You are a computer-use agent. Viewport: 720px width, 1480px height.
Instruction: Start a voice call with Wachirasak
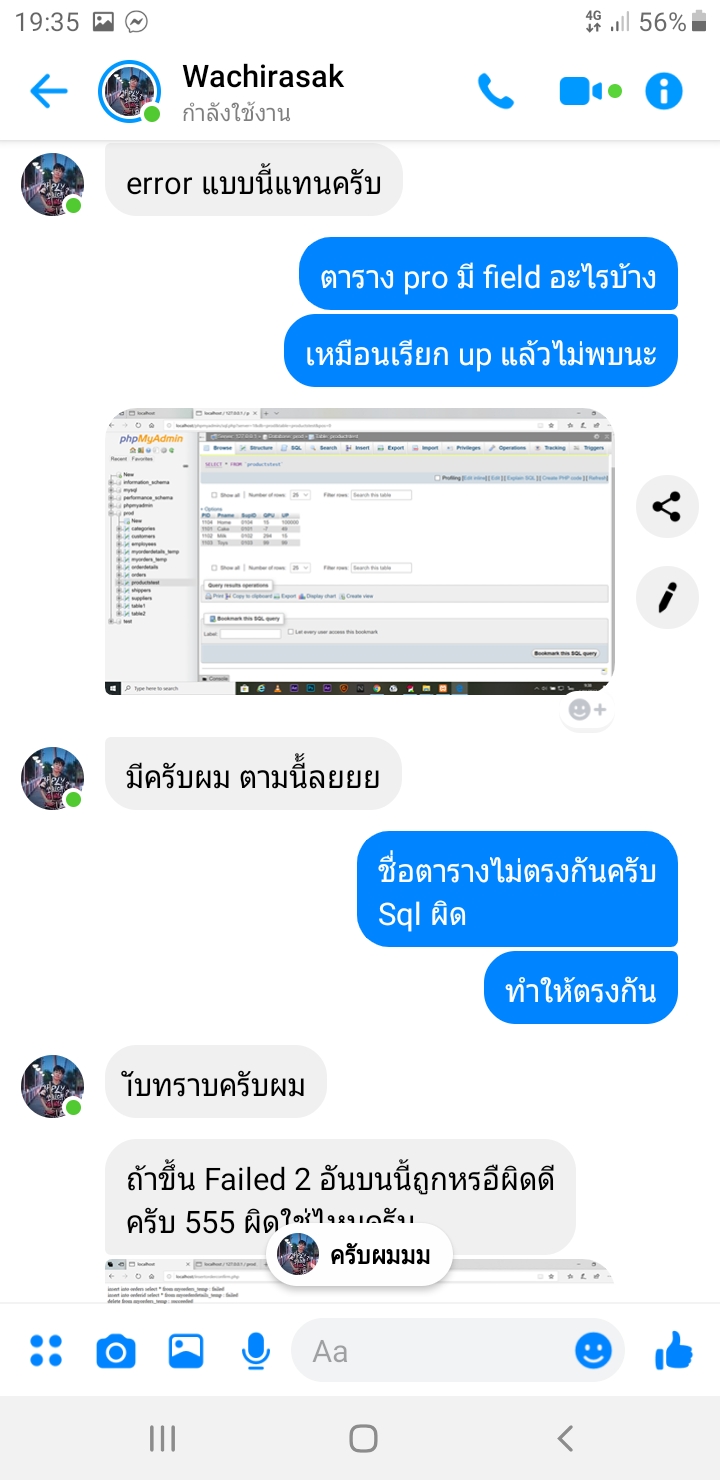coord(496,92)
